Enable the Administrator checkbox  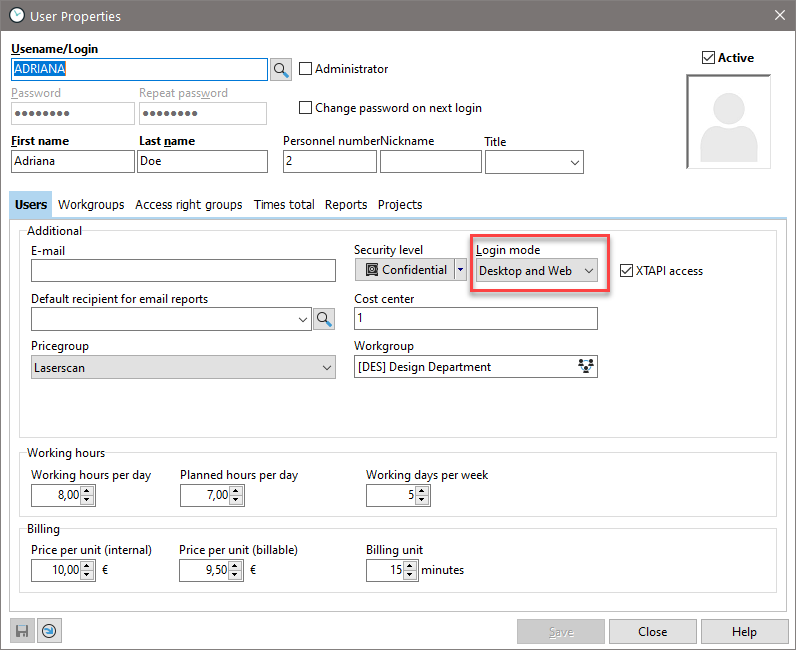click(306, 69)
